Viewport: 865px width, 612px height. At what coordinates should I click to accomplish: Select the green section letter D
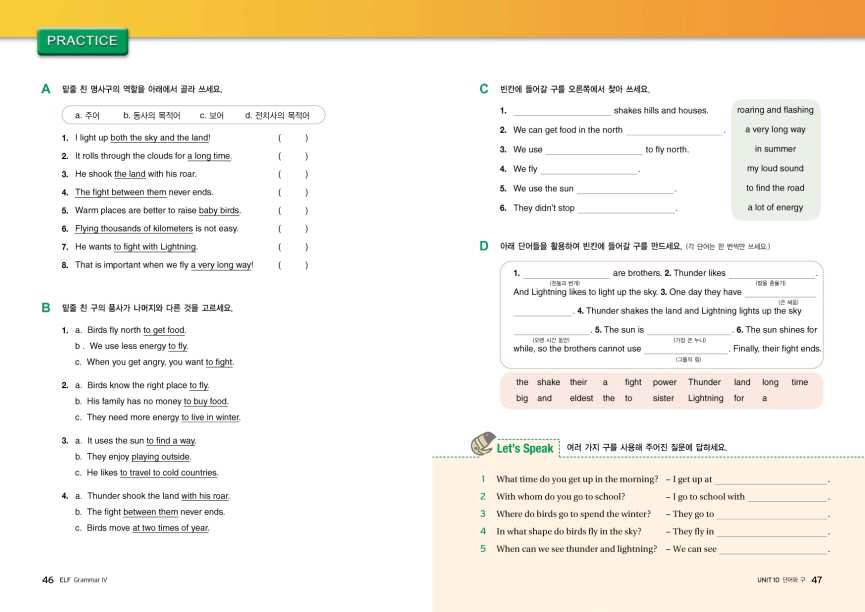(x=484, y=246)
